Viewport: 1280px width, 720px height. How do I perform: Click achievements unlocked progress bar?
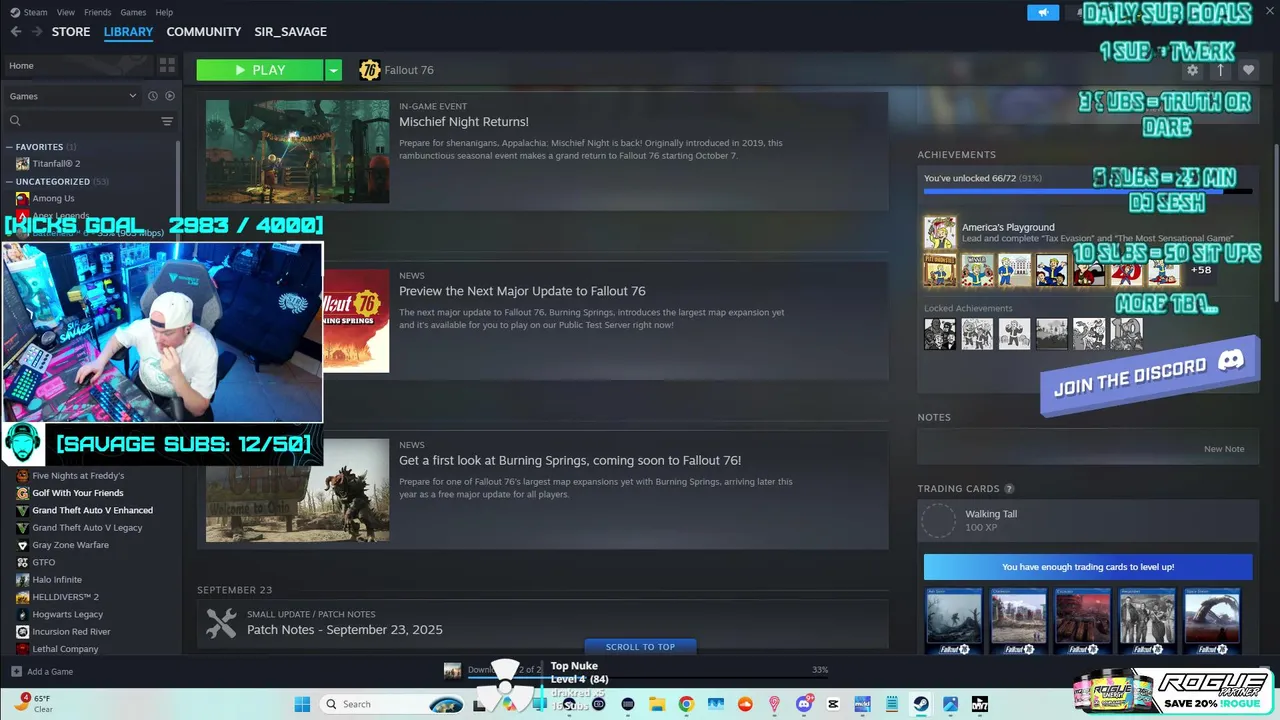[1088, 191]
